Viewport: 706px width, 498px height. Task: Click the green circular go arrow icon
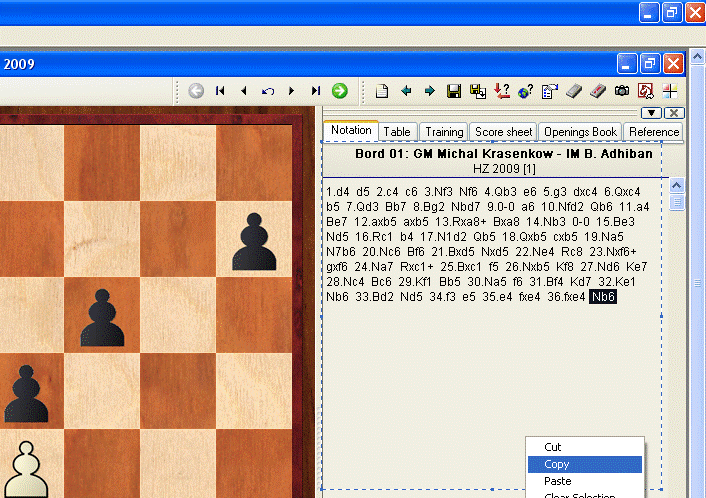(x=340, y=91)
